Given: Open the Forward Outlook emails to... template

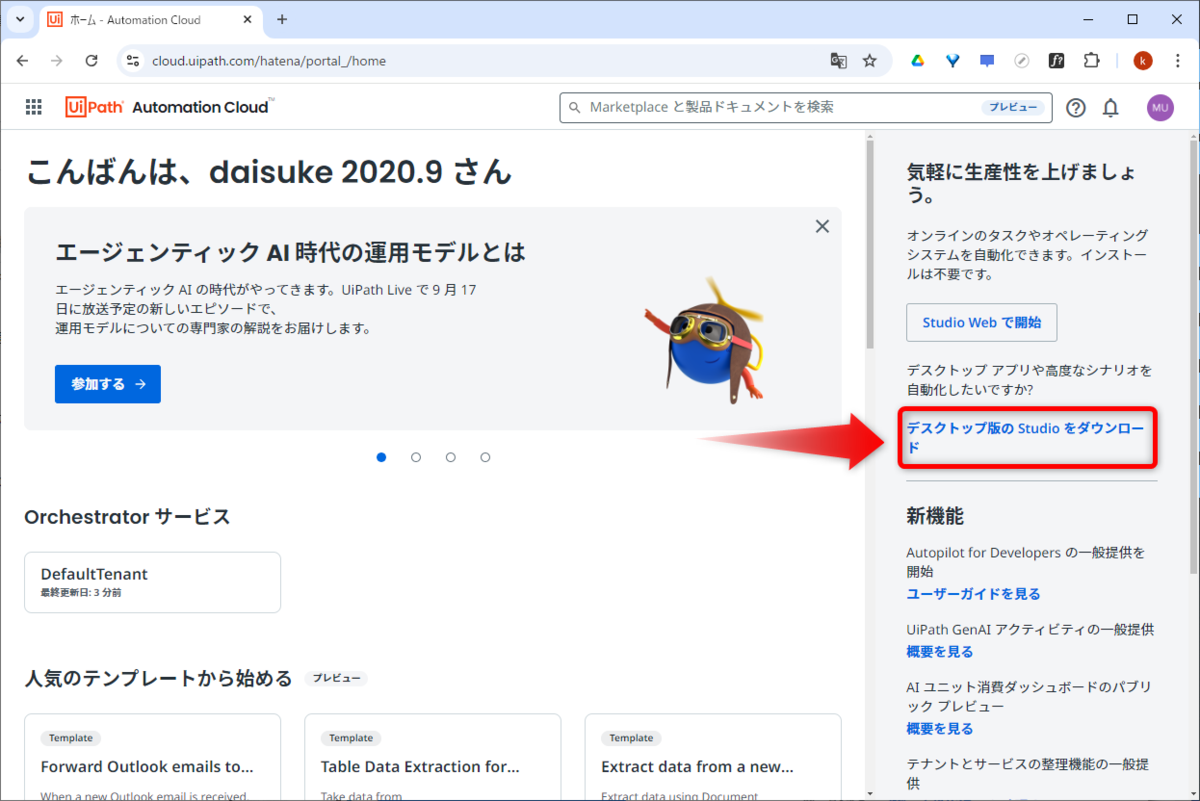Looking at the screenshot, I should pyautogui.click(x=152, y=757).
